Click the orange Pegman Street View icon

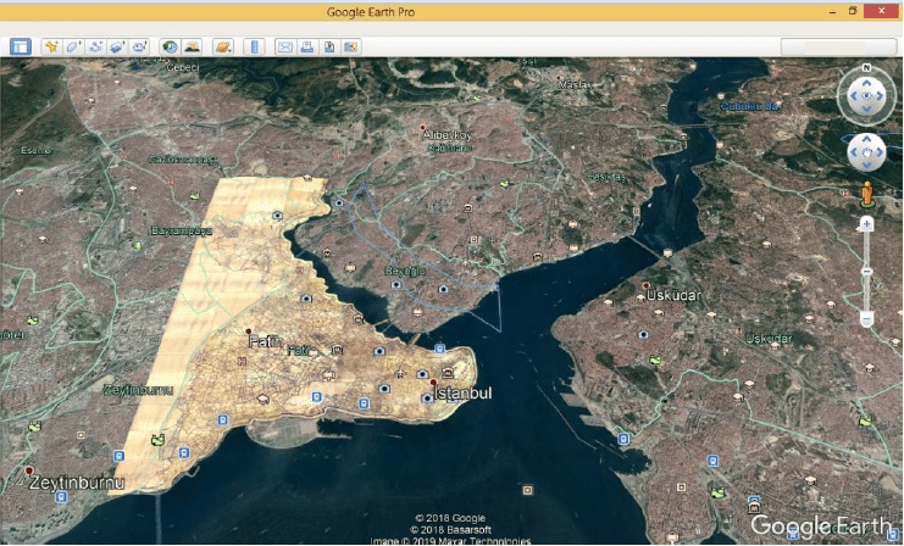(x=866, y=193)
